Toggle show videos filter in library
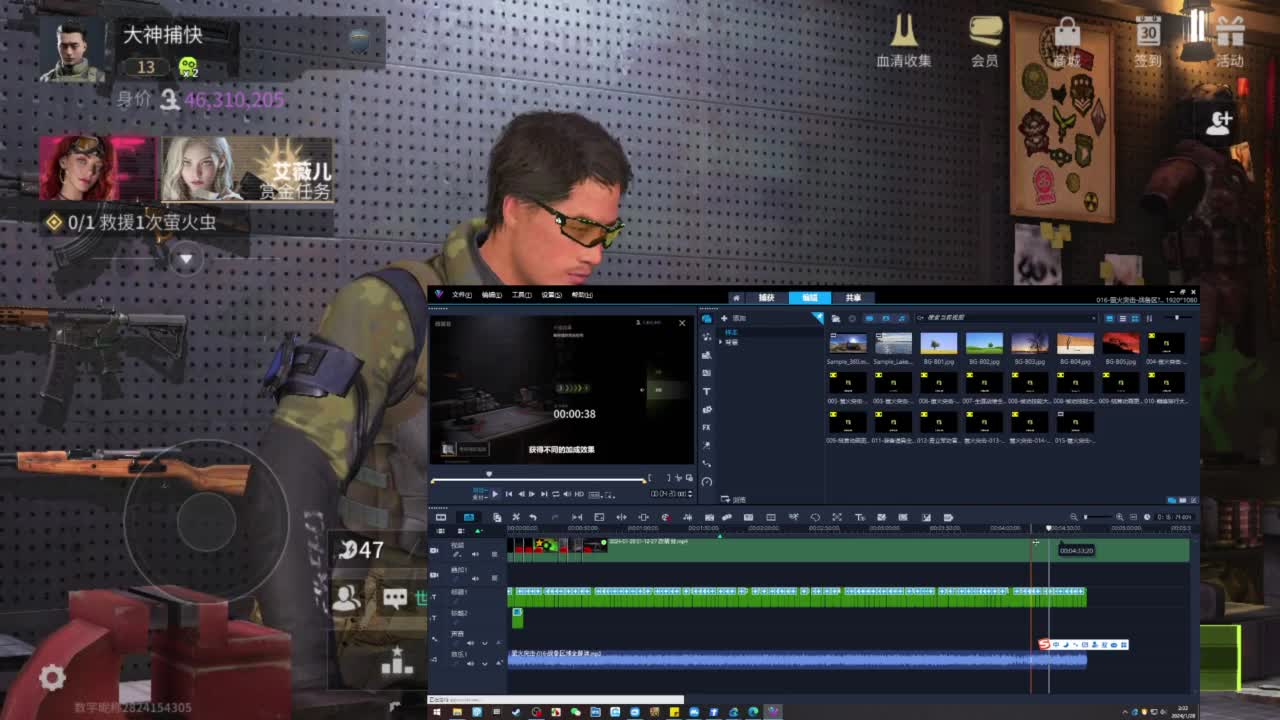1280x720 pixels. tap(869, 318)
